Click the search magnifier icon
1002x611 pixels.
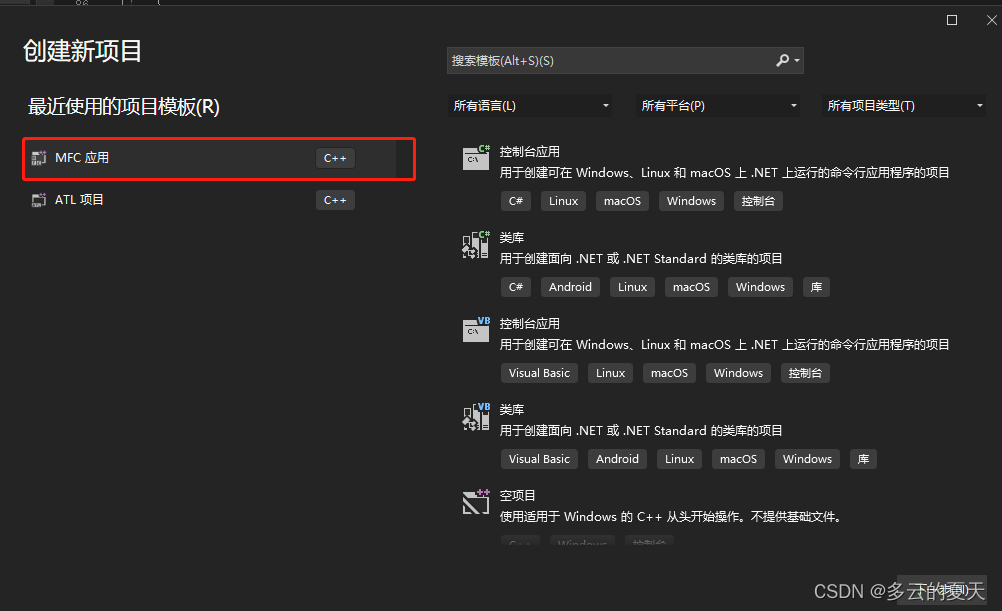782,60
